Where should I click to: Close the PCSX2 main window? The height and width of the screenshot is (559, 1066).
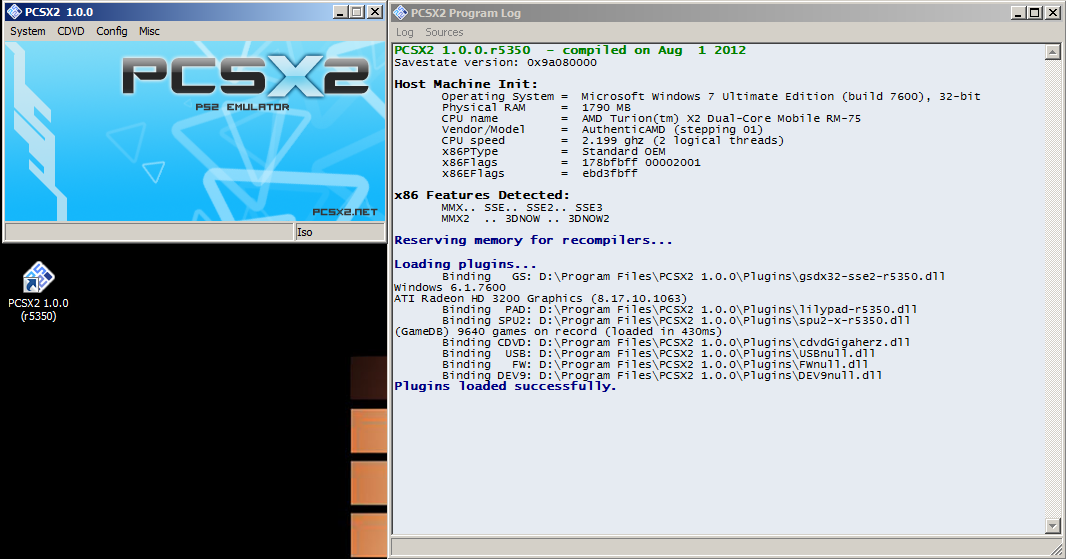pos(375,12)
